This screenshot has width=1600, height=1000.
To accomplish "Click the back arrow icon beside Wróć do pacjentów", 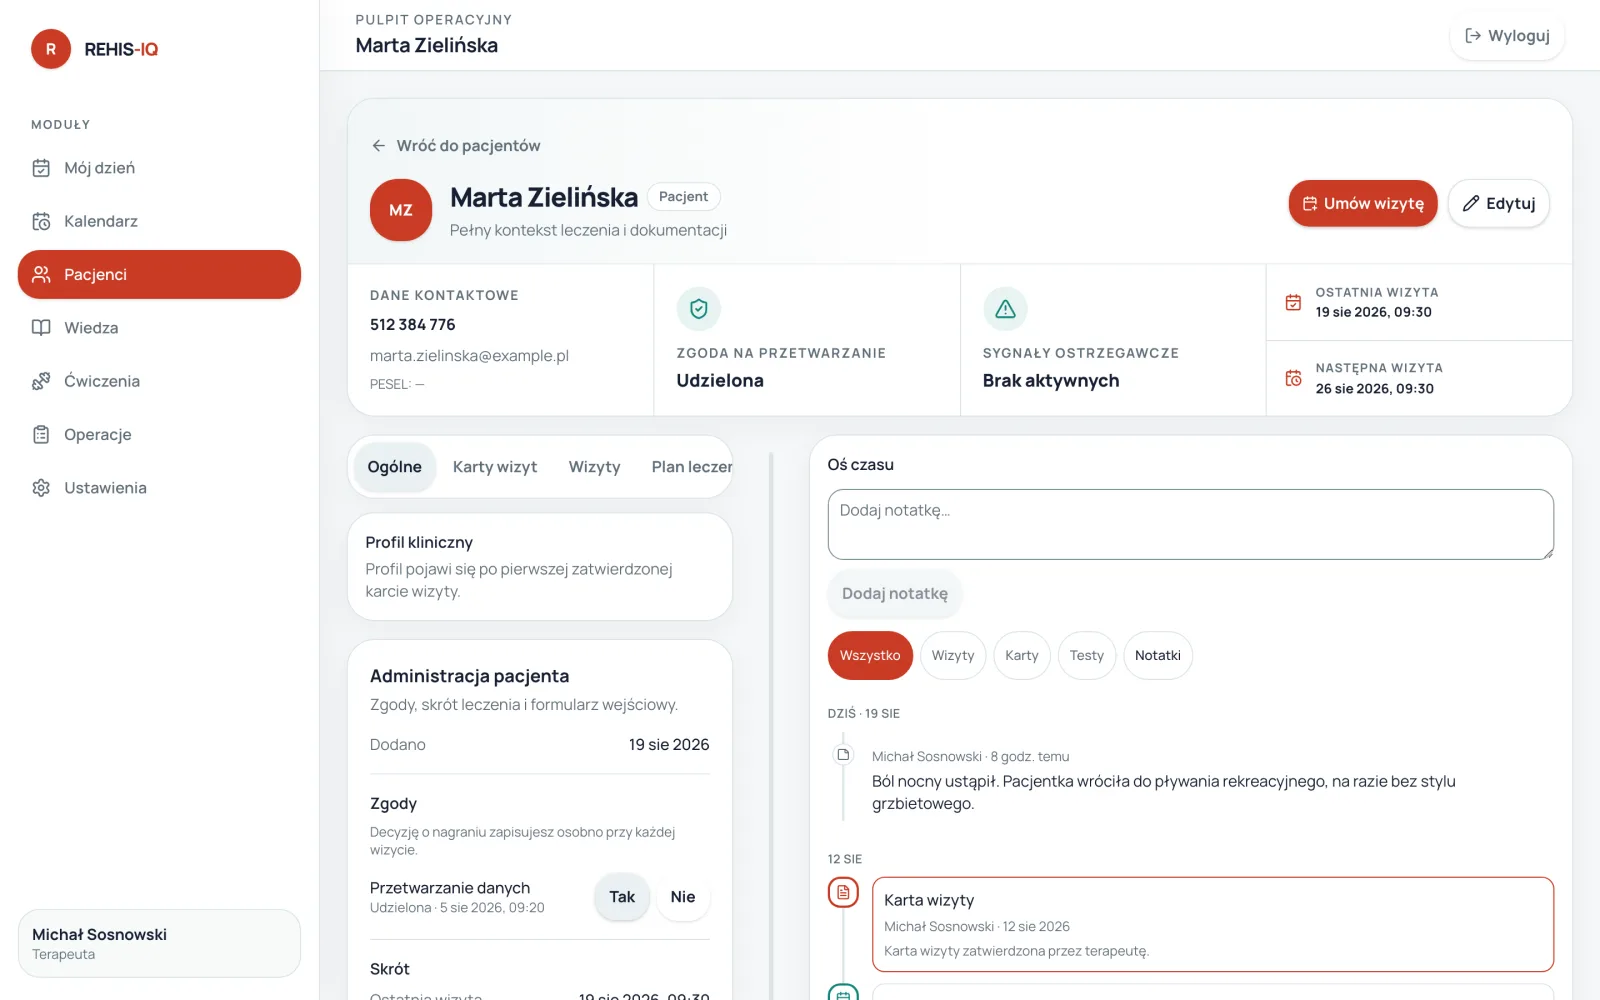I will [379, 146].
